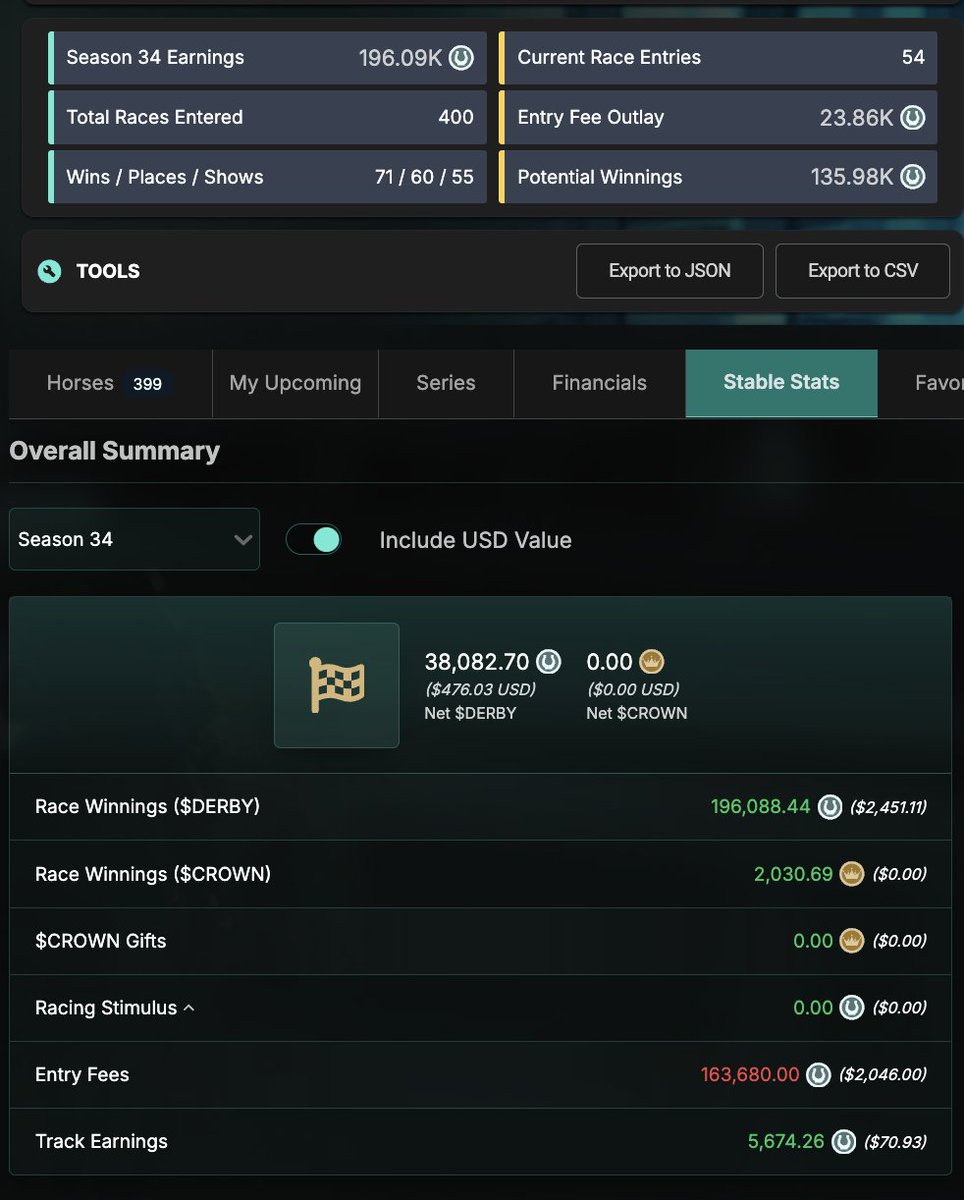
Task: Click the wrench icon beside TOOLS
Action: (x=49, y=271)
